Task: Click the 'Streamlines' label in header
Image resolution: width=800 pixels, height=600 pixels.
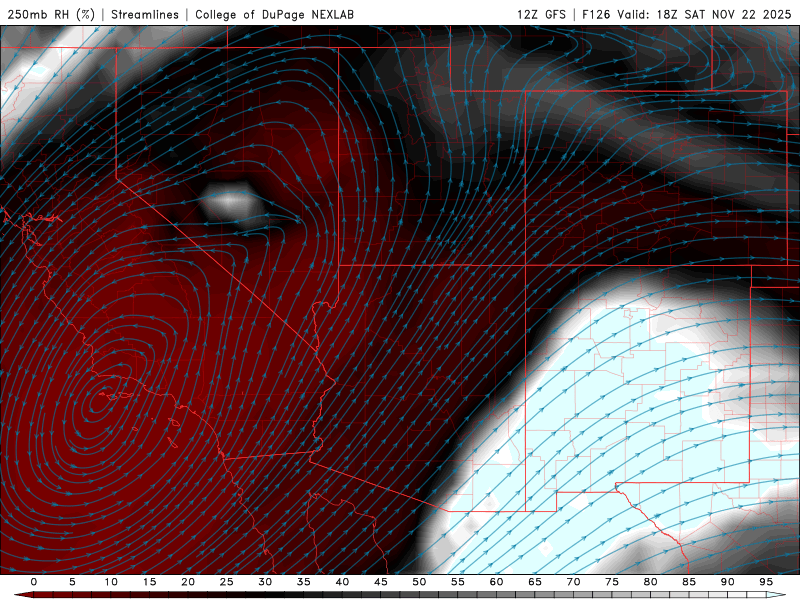Action: pos(145,14)
